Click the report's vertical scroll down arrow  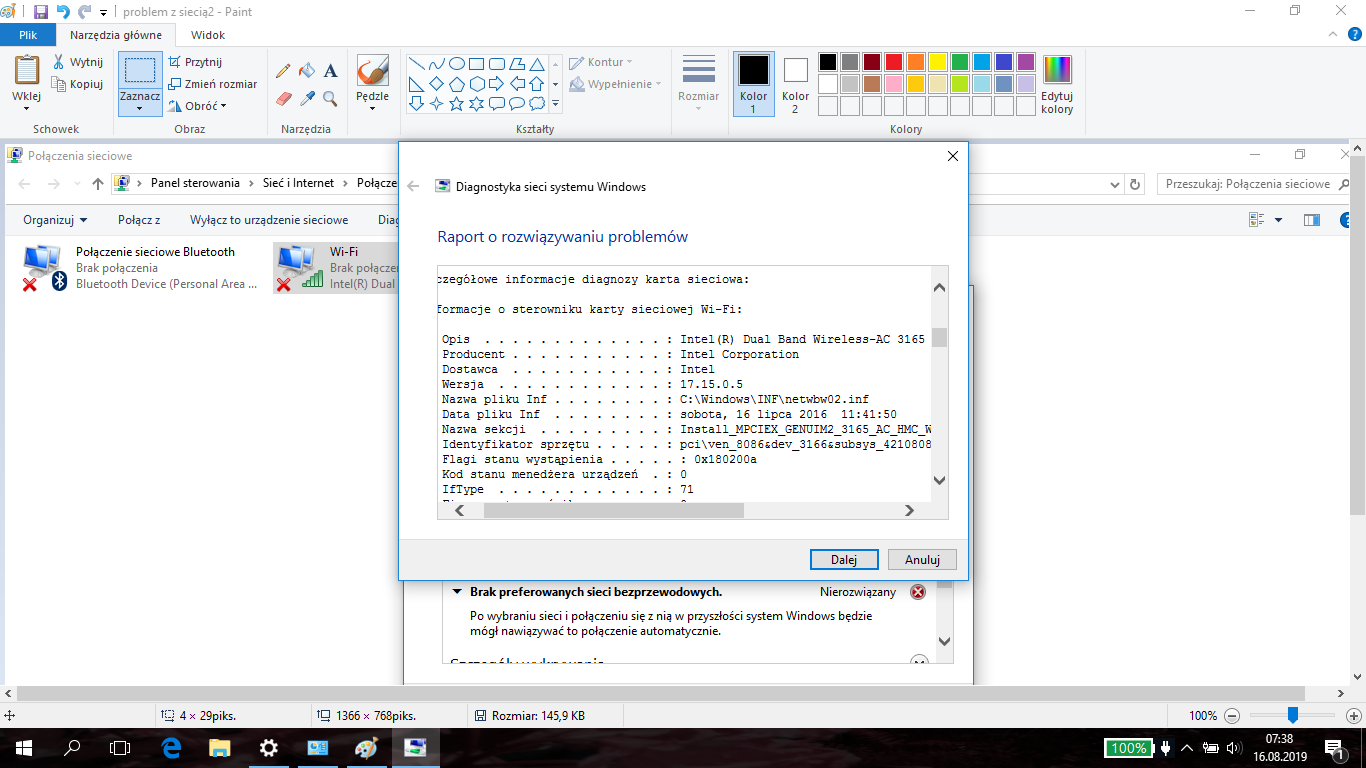pos(939,481)
